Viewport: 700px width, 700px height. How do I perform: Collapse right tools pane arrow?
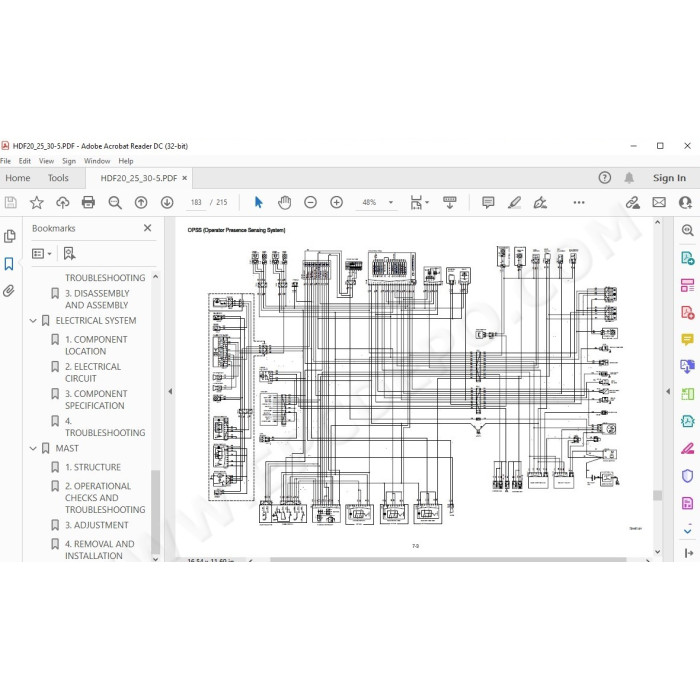coord(668,392)
